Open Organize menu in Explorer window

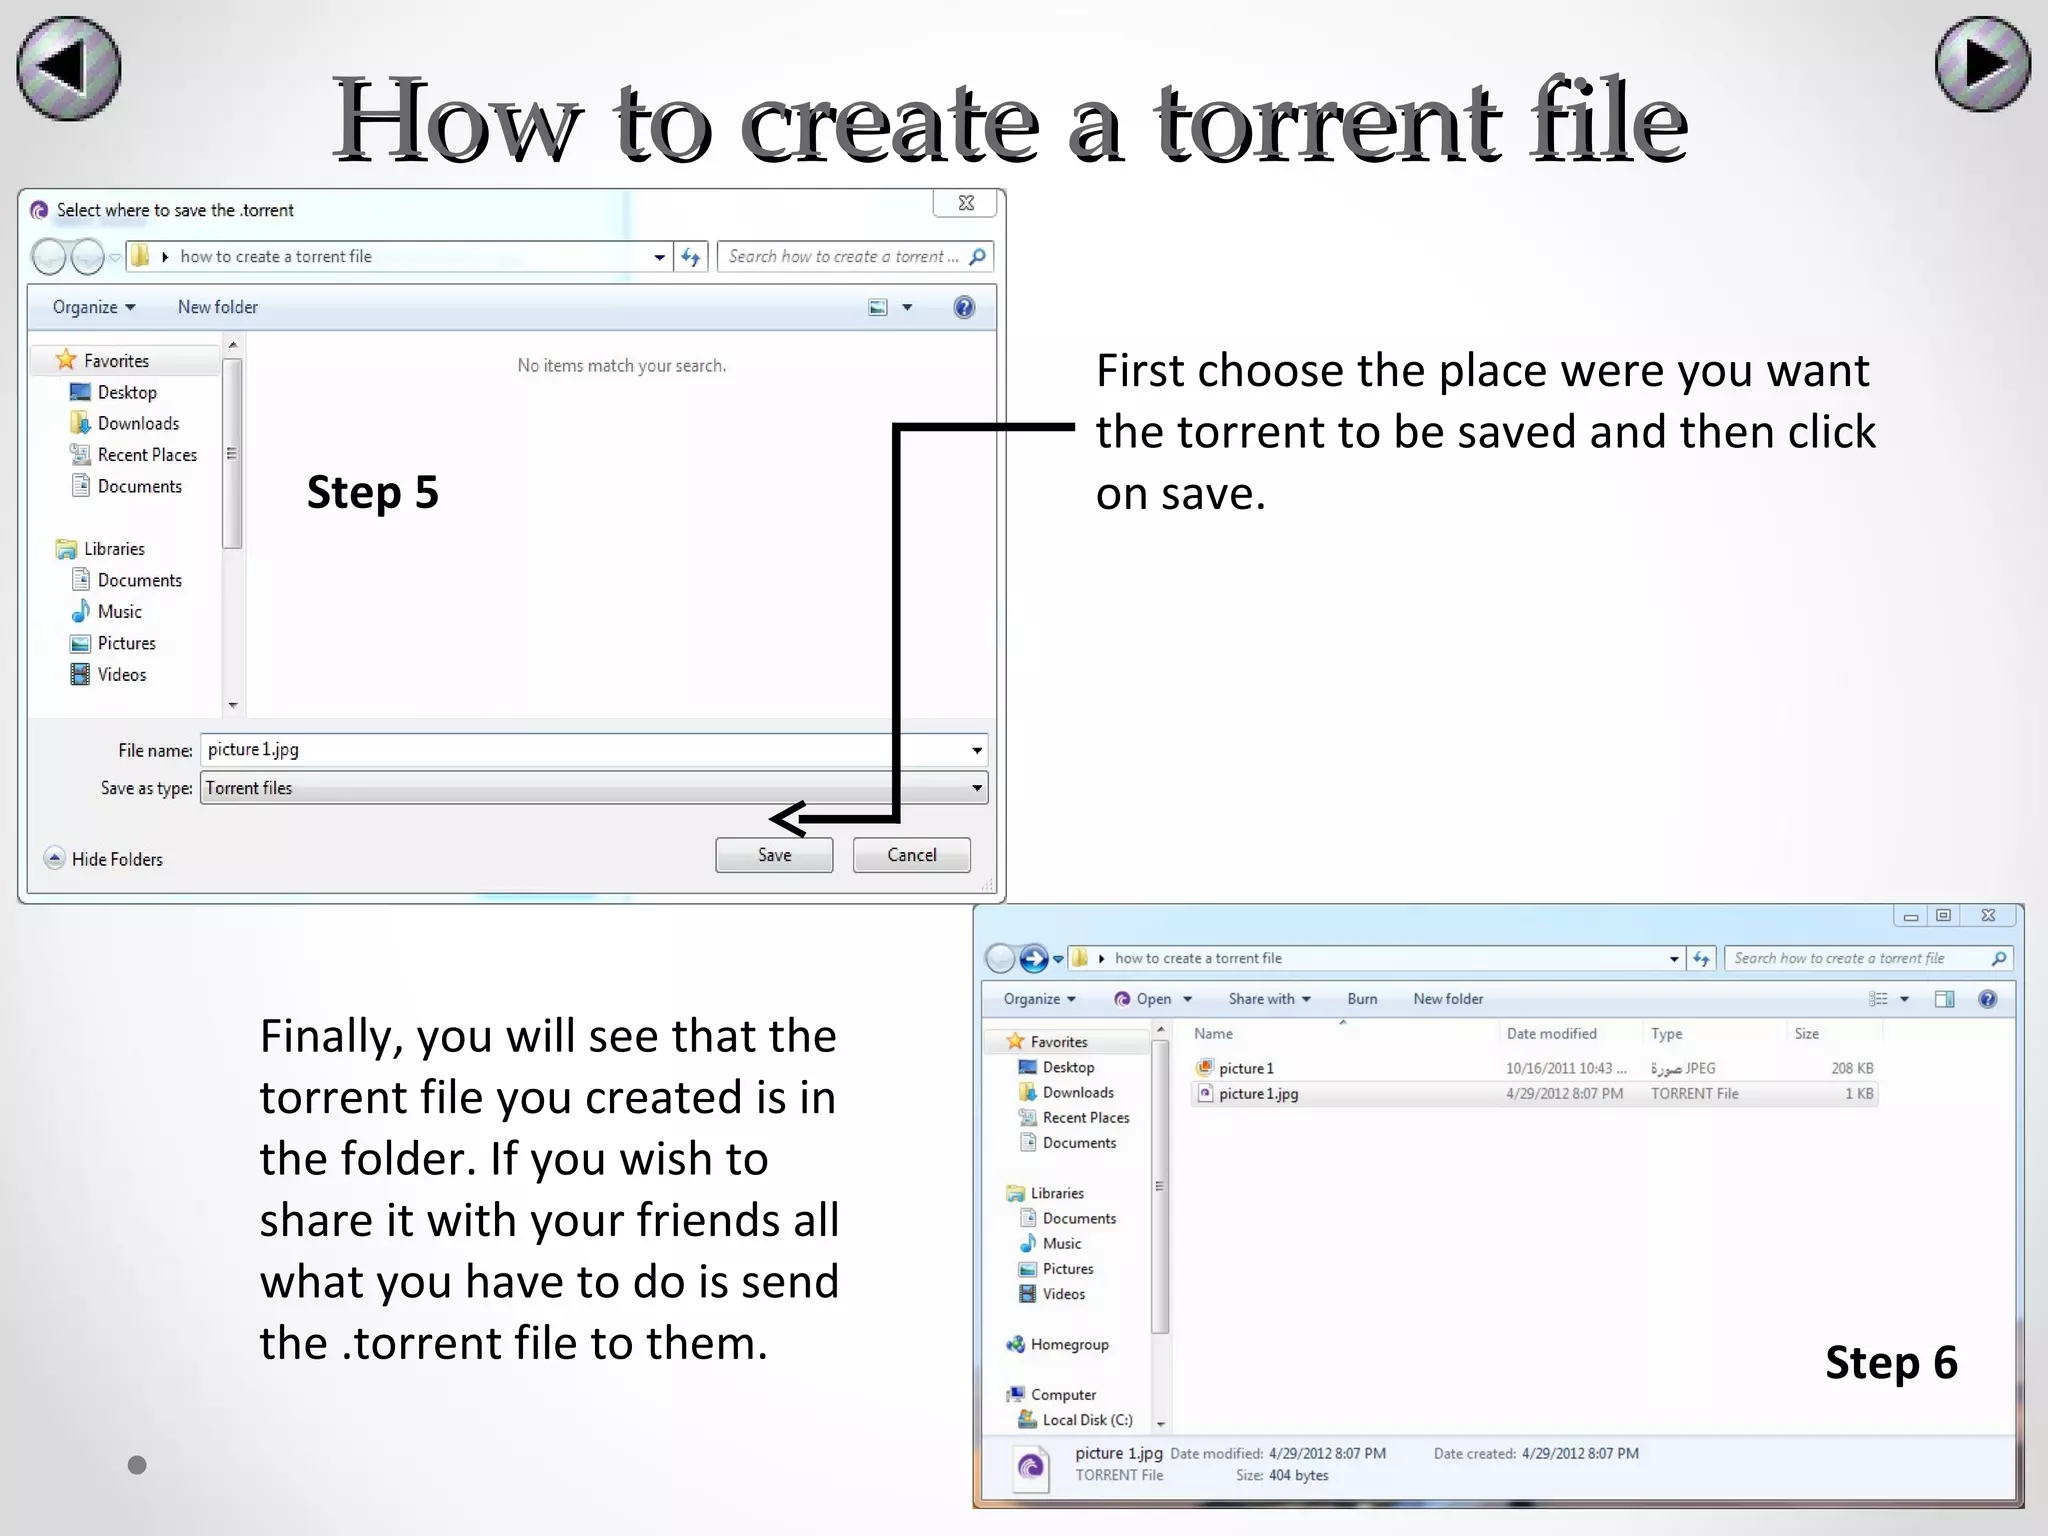pyautogui.click(x=1040, y=999)
